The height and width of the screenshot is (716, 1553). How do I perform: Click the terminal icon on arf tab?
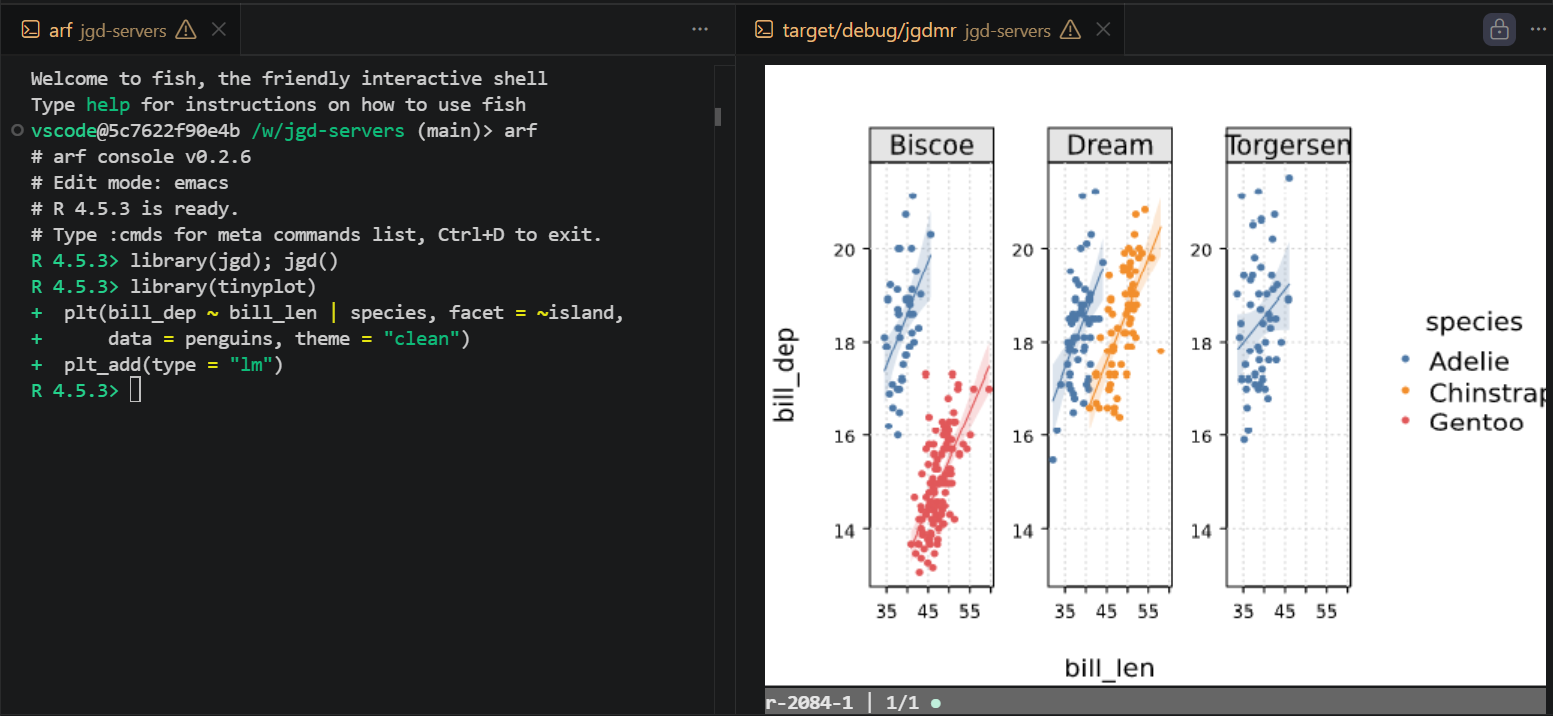pyautogui.click(x=31, y=30)
